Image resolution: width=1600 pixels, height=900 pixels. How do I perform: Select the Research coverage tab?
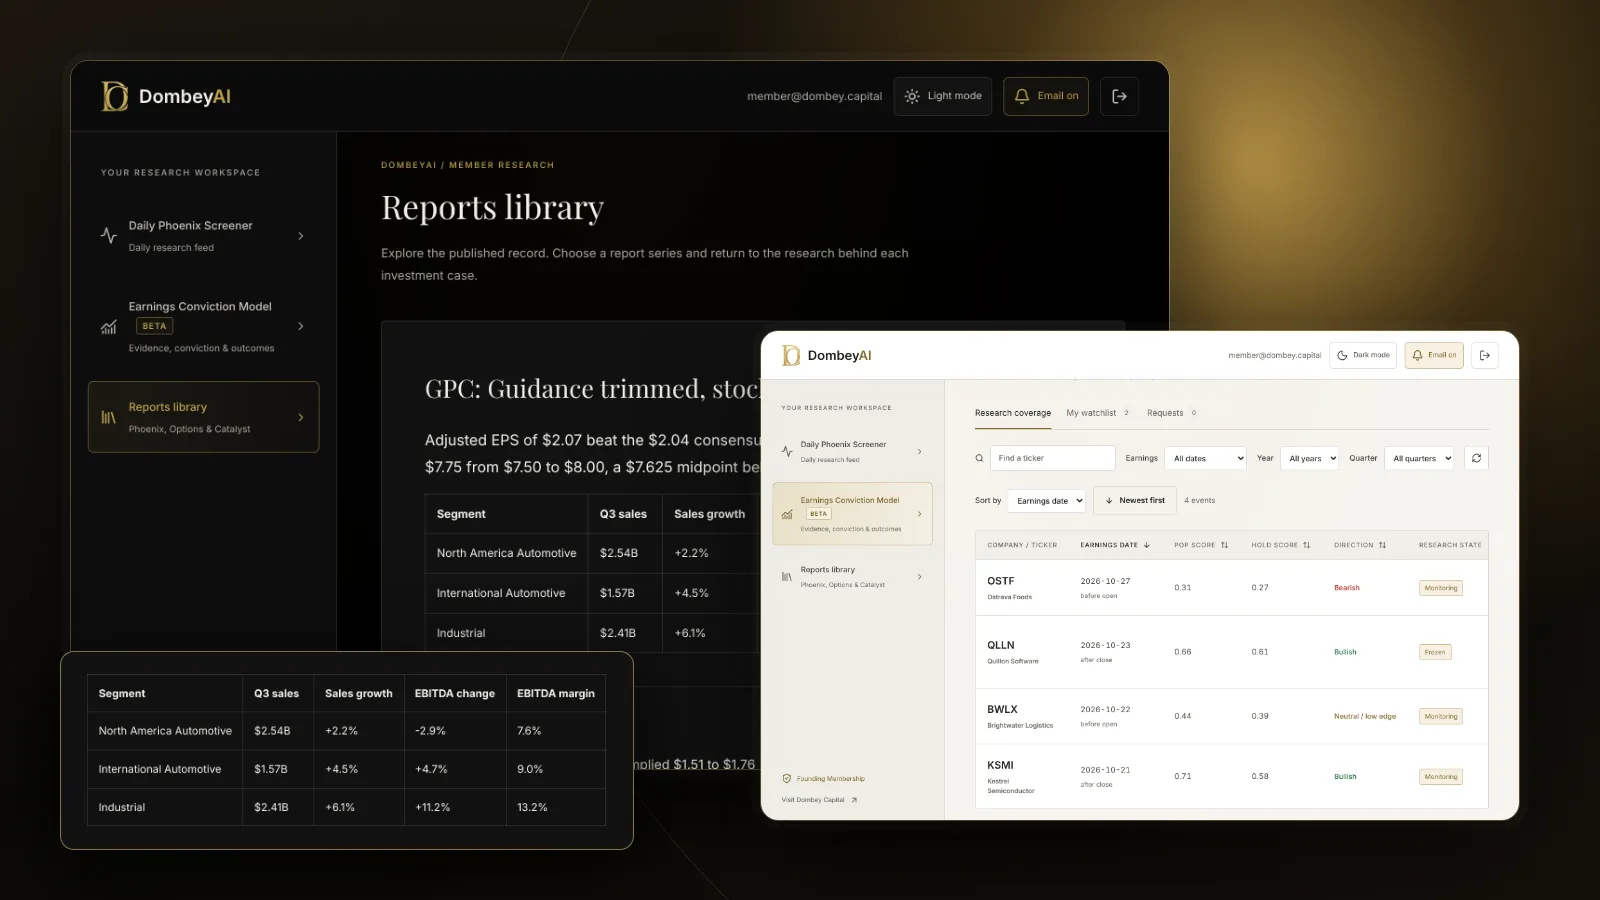(x=1013, y=413)
